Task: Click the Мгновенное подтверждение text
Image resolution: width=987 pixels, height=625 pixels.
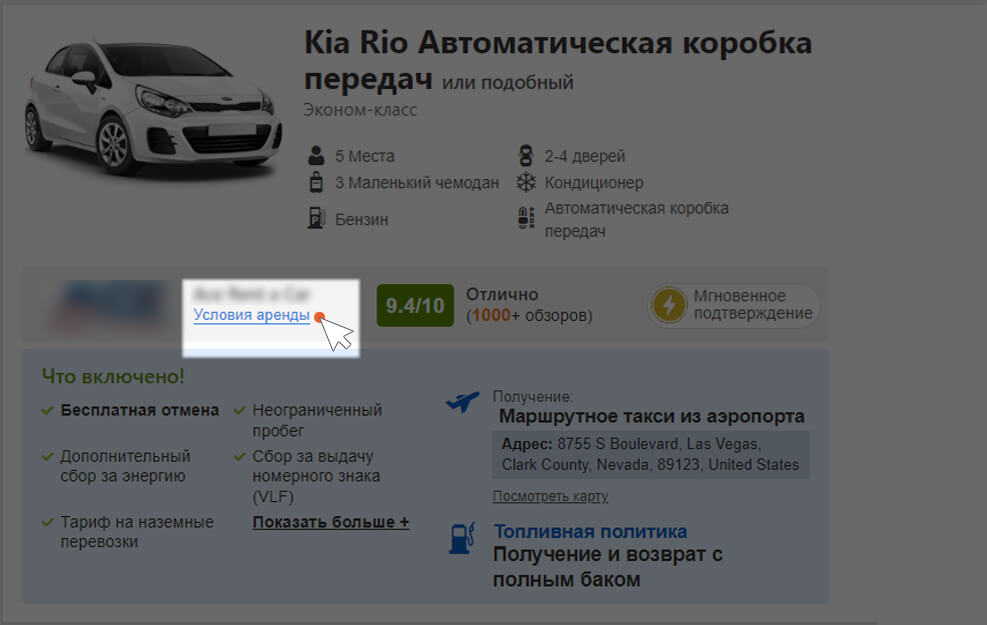Action: point(753,305)
